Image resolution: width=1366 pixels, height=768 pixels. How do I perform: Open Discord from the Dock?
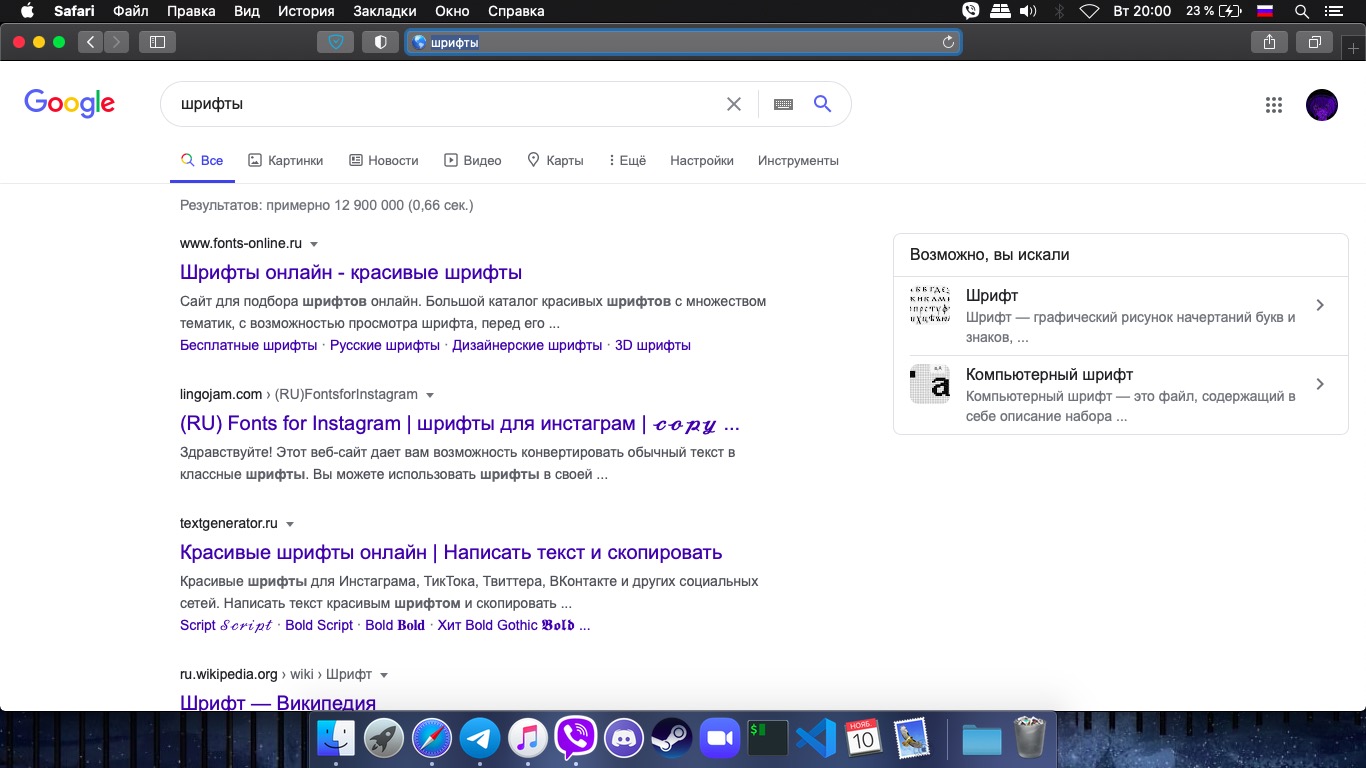625,739
